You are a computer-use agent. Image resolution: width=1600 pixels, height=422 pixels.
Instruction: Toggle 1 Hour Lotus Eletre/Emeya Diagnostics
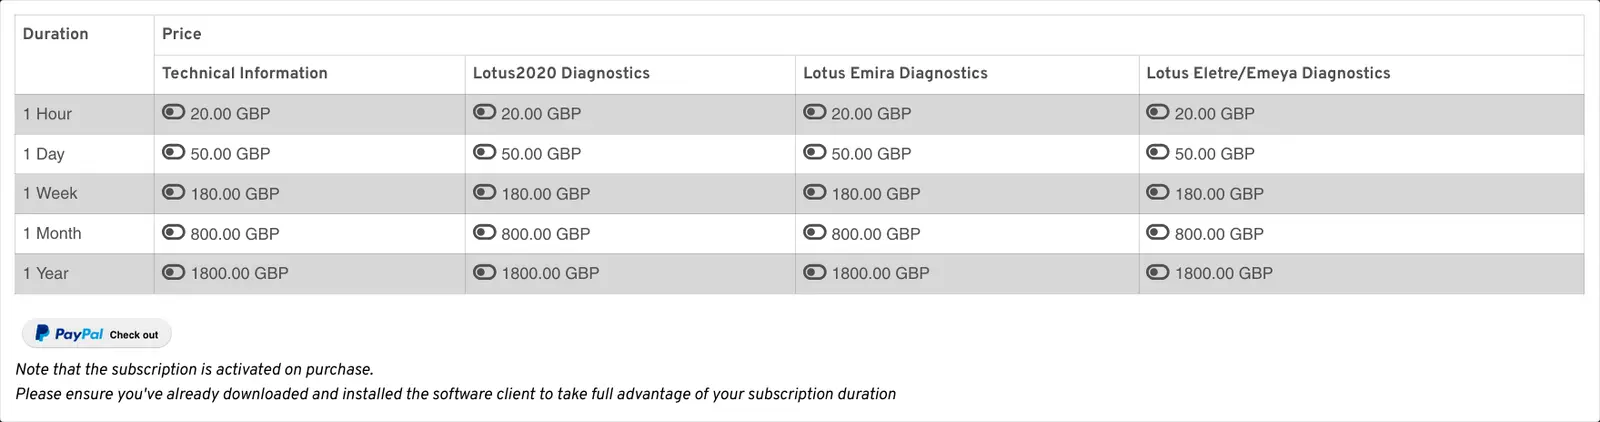(1157, 112)
